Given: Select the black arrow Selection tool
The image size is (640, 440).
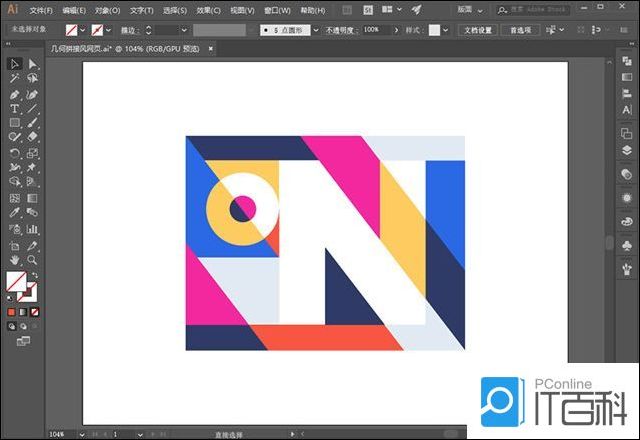Looking at the screenshot, I should 15,64.
